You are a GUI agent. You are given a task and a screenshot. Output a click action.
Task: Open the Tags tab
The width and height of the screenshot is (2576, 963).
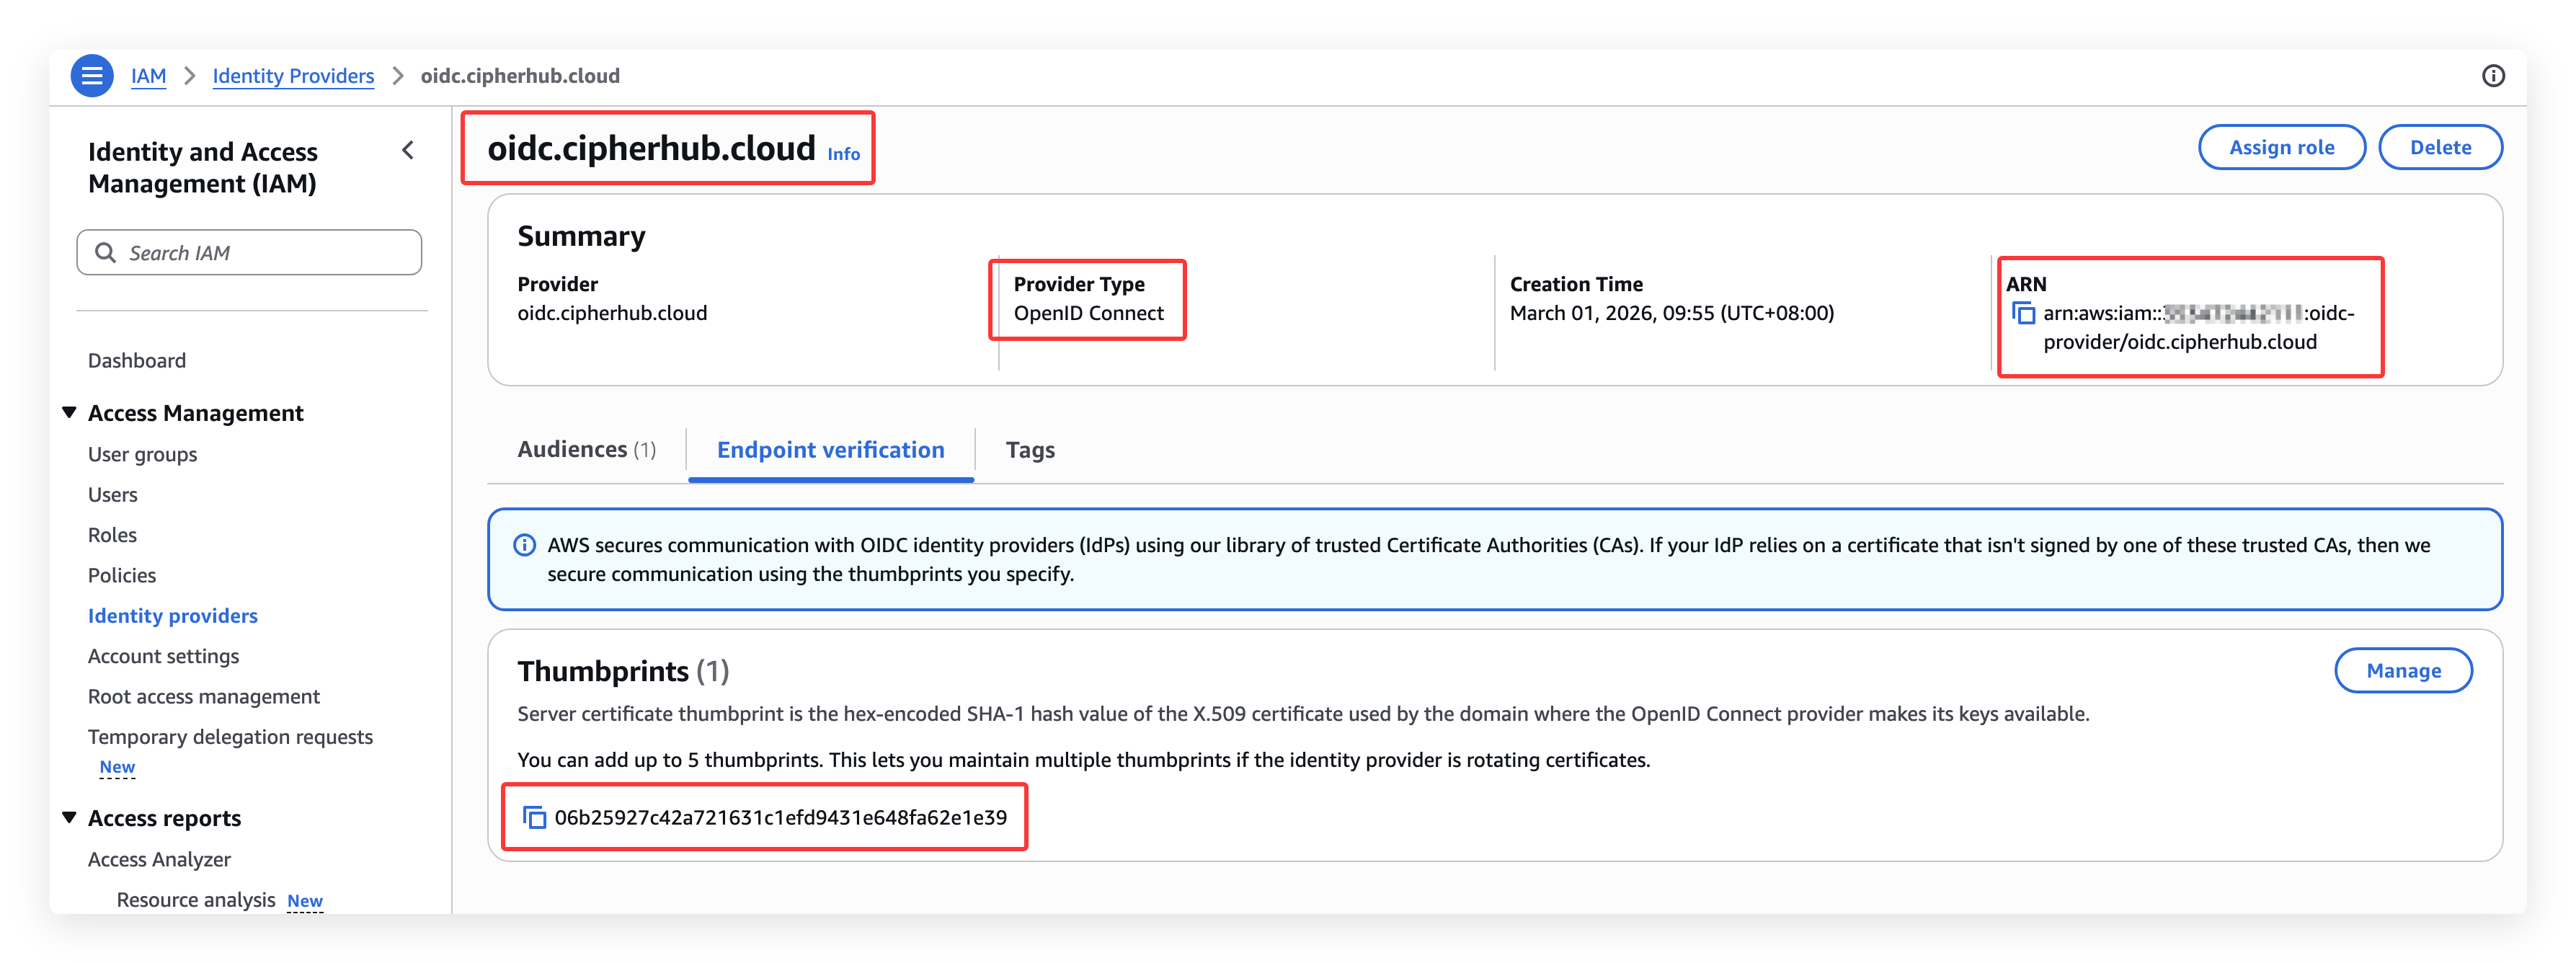[x=1029, y=449]
